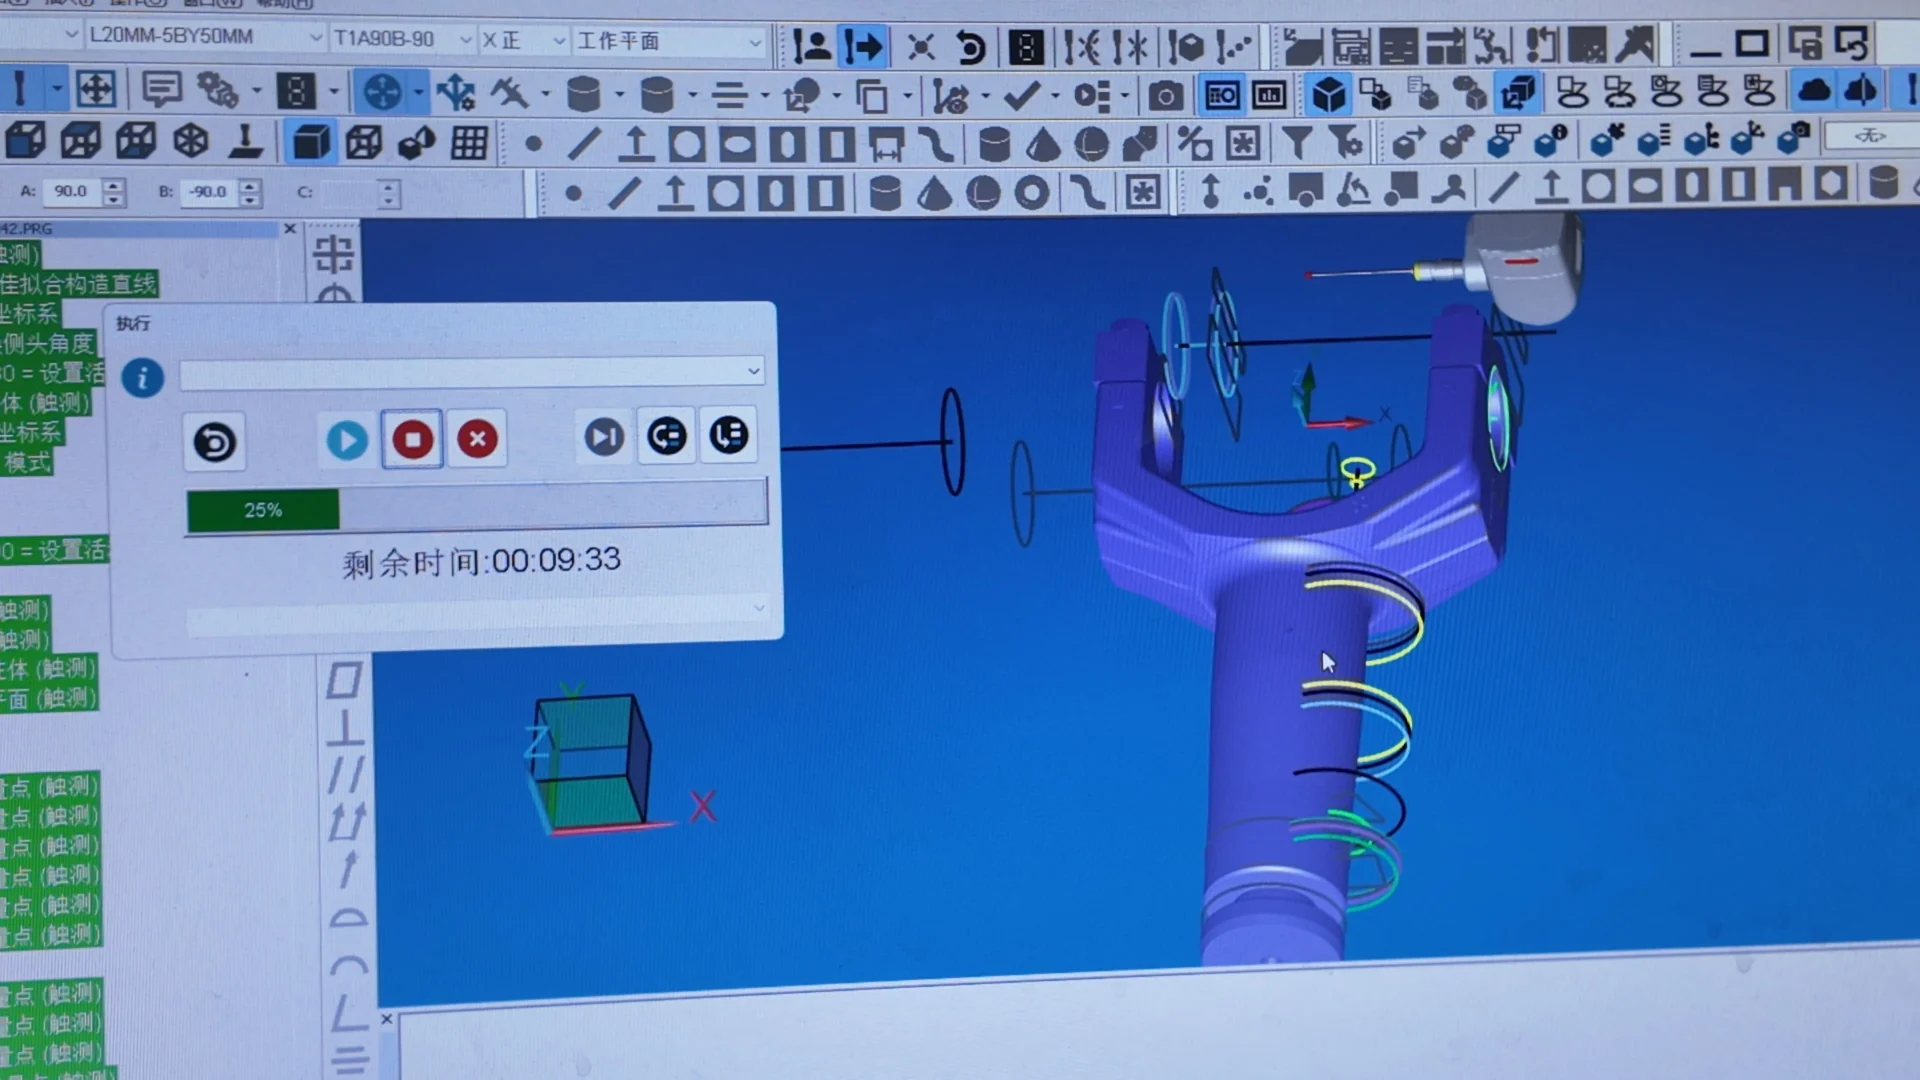Toggle the highlighted blue cube CAD icon
Viewport: 1920px width, 1080px height.
[x=1328, y=95]
